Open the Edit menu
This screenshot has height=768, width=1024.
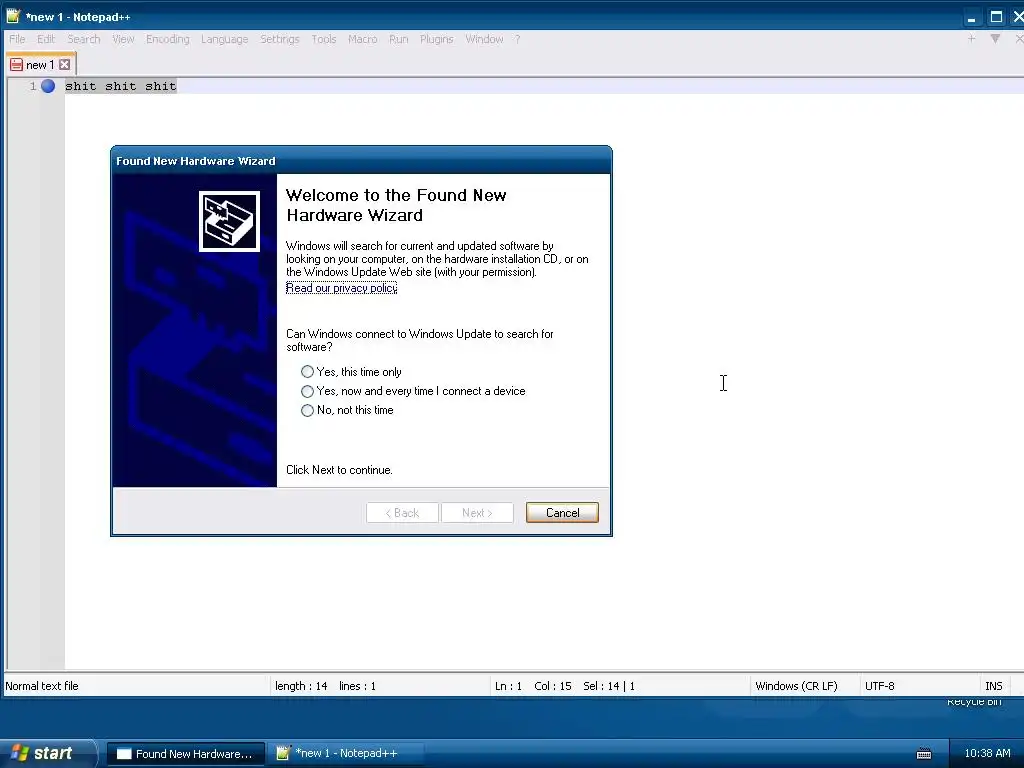(46, 39)
